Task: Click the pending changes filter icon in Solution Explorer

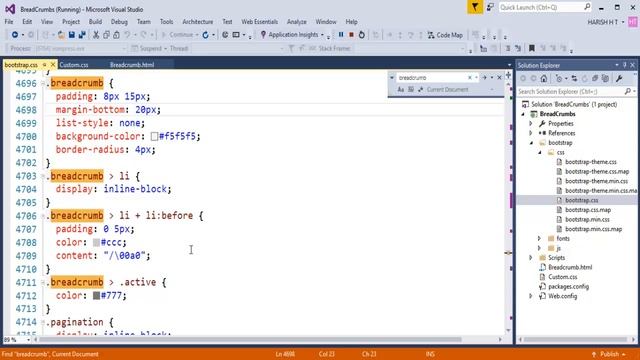Action: (560, 78)
